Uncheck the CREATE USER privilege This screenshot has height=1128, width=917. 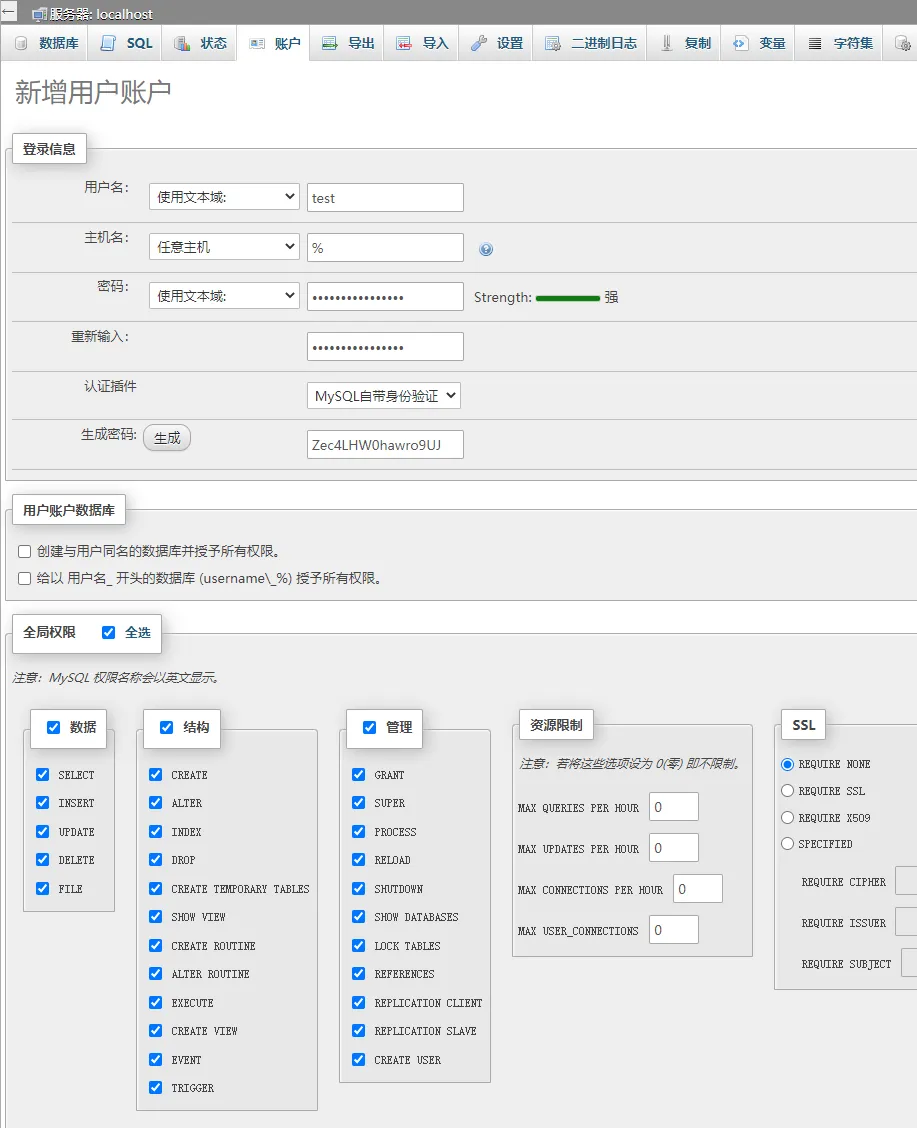click(x=358, y=1060)
